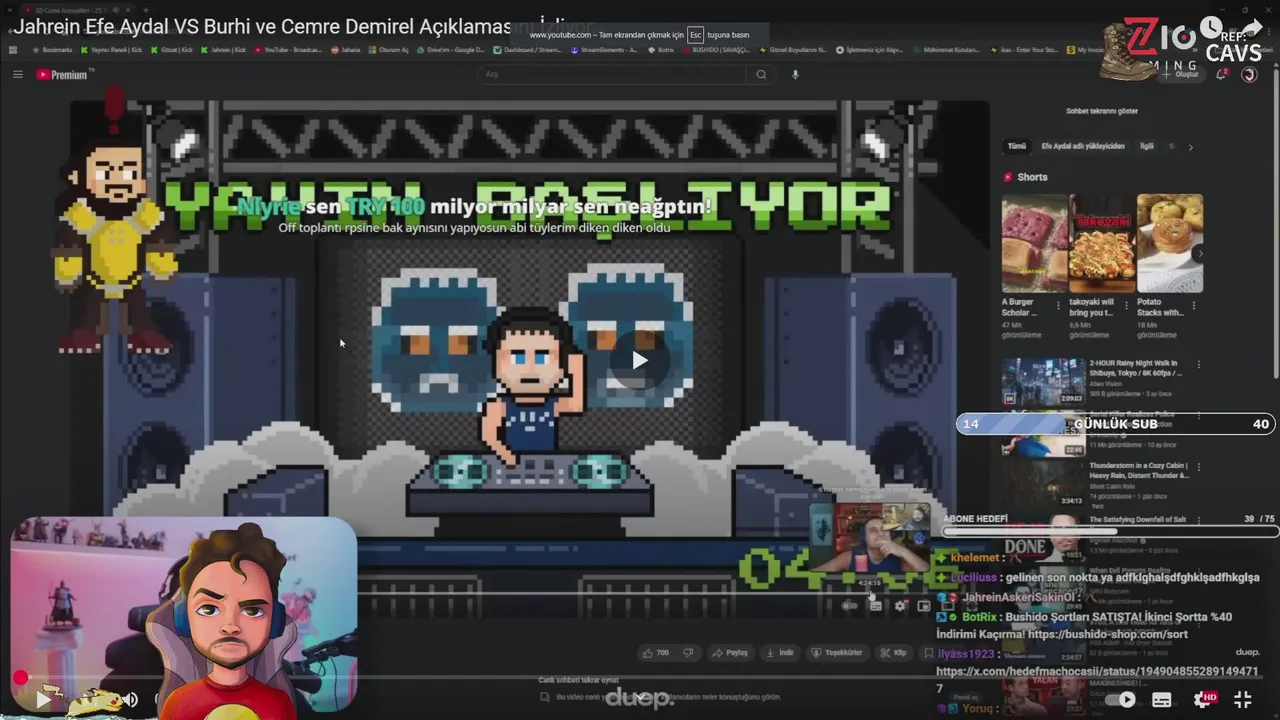Click bushido-shop.com link in chat
1280x720 pixels.
click(1107, 634)
